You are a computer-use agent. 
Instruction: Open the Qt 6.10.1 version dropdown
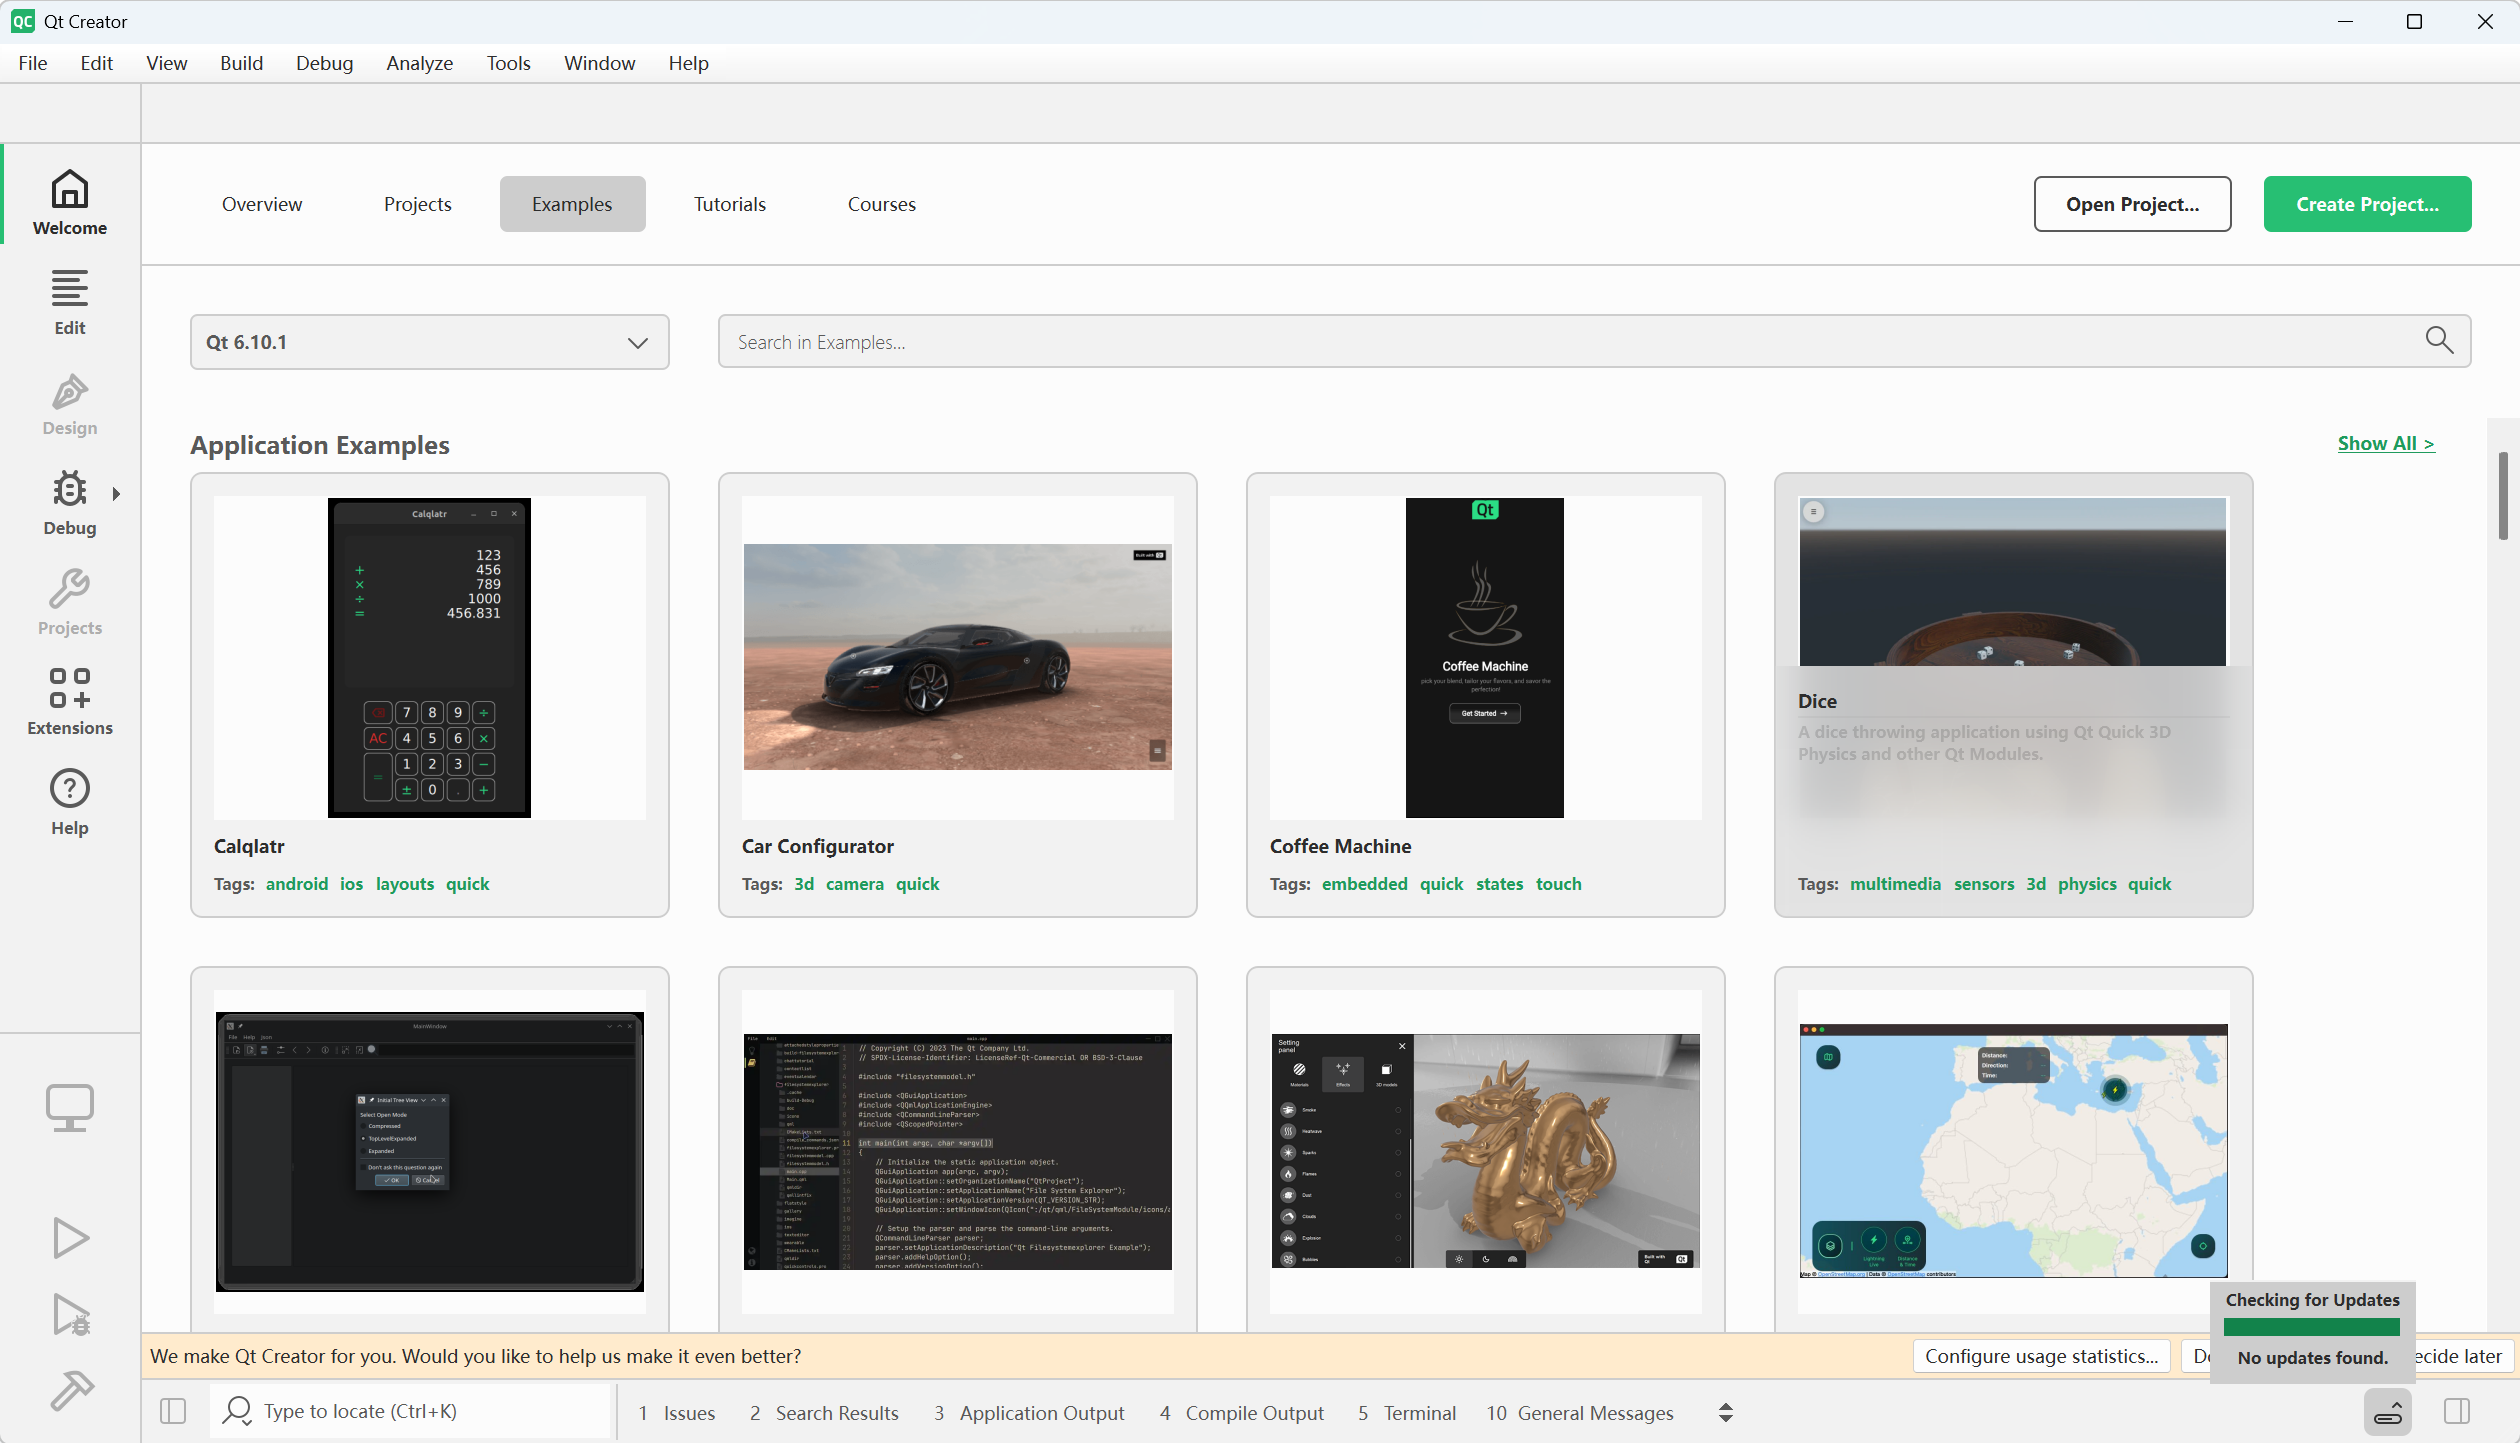[x=429, y=342]
